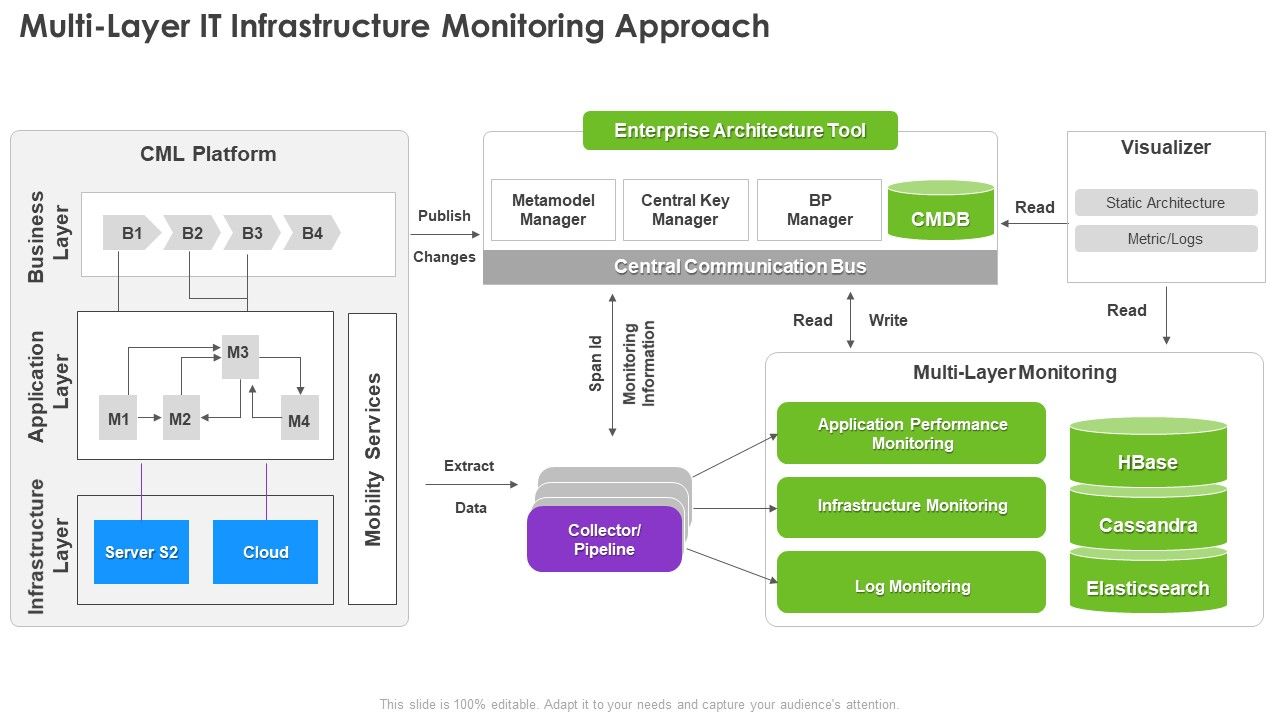Click the slide title text
This screenshot has height=720, width=1280.
[x=395, y=27]
